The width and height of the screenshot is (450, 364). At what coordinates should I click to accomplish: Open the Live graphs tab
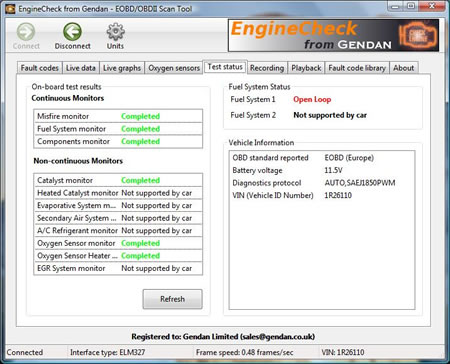tap(122, 68)
